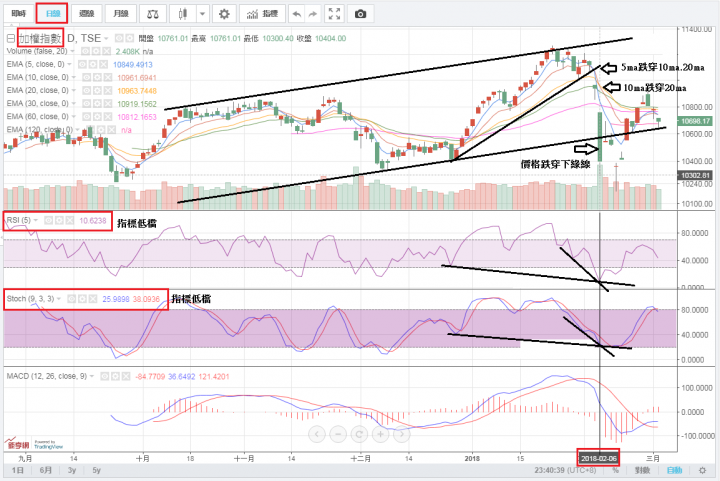This screenshot has height=481, width=720.
Task: Redo the last chart action
Action: tap(313, 14)
